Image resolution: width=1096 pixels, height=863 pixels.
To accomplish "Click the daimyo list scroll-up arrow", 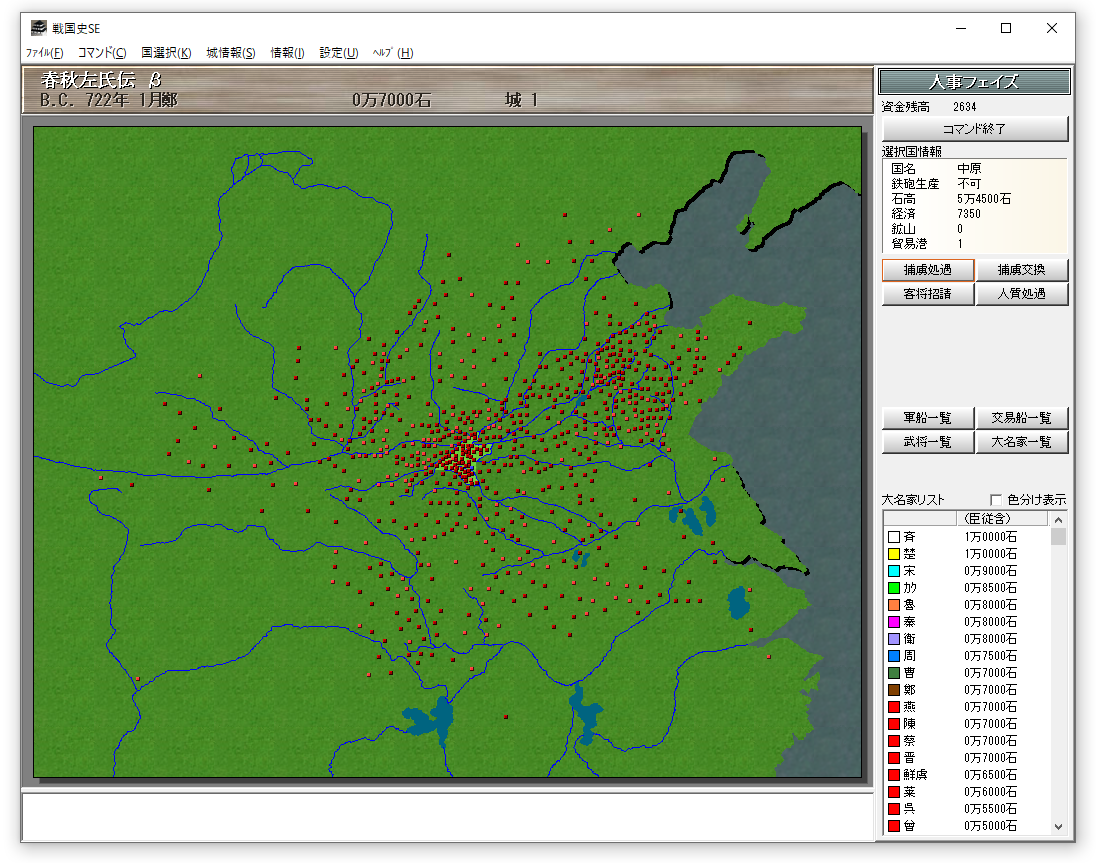I will pyautogui.click(x=1058, y=519).
